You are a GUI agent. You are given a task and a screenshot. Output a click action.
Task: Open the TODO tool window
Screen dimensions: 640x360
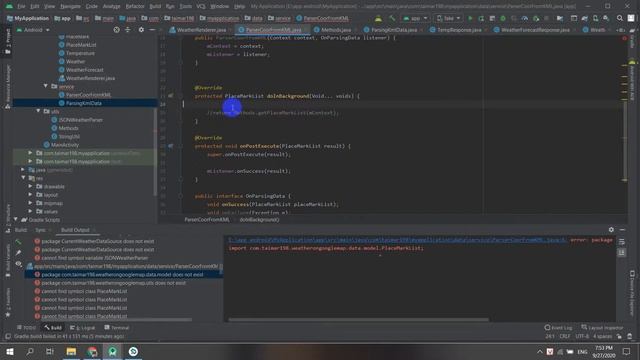[27, 328]
